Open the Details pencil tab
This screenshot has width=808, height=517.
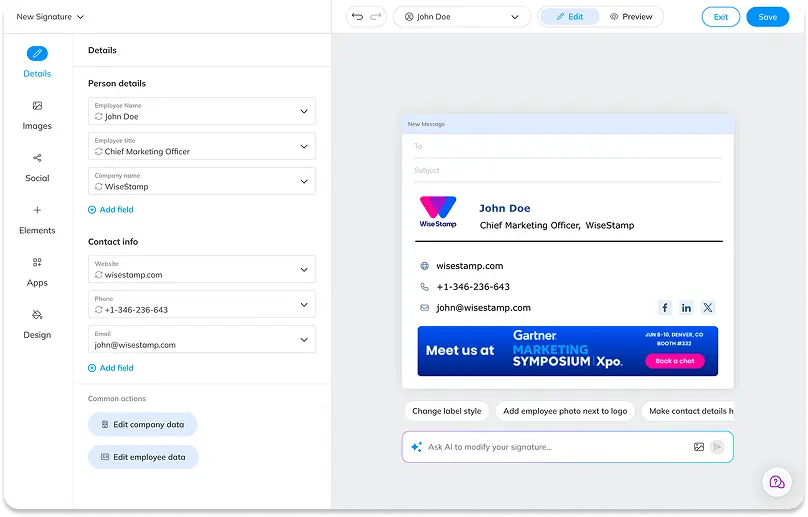[x=37, y=62]
